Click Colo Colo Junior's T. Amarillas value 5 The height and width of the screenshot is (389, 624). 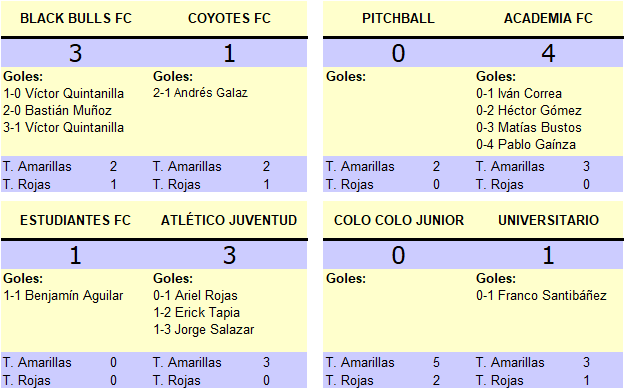436,362
